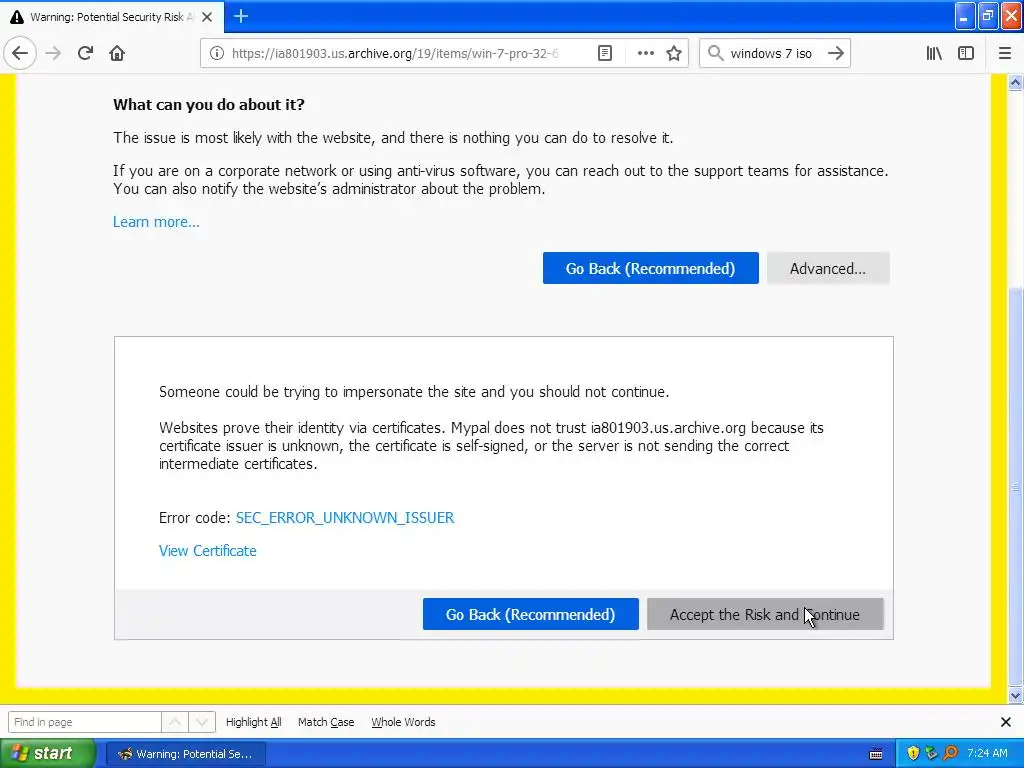This screenshot has width=1024, height=768.
Task: Click the on-screen keyboard tray icon
Action: (876, 754)
